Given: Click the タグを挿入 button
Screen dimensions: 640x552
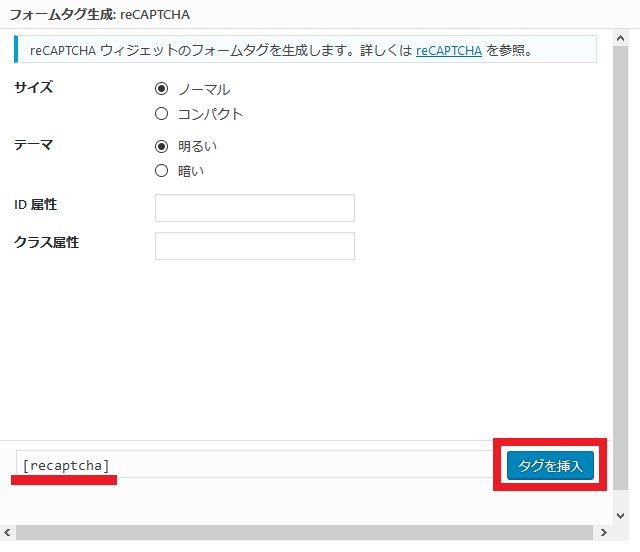Looking at the screenshot, I should coord(550,465).
